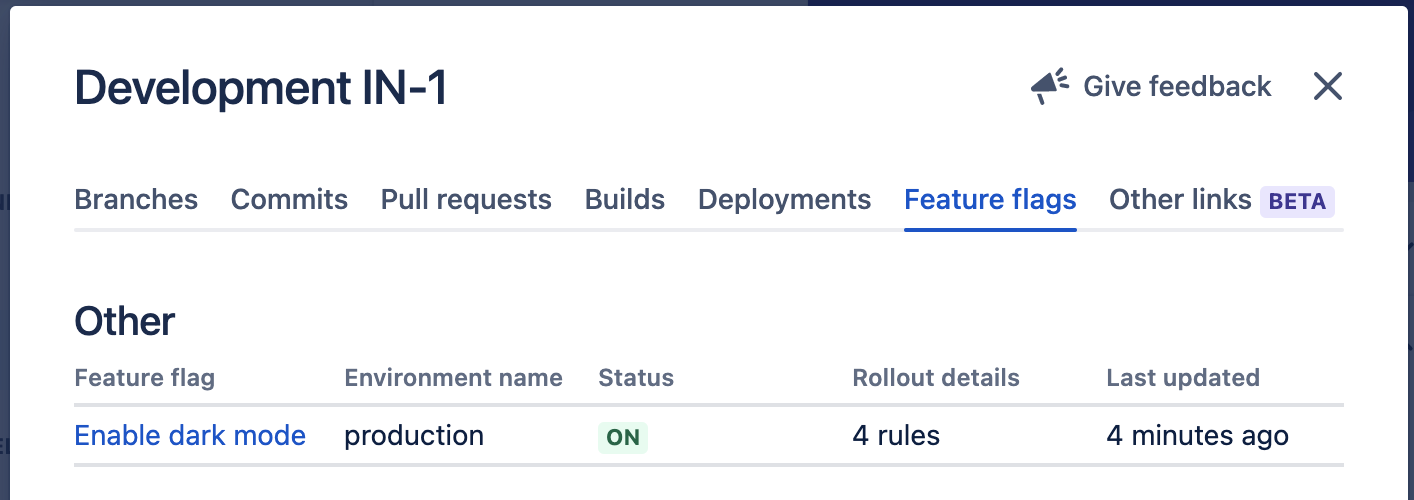Select the Builds tab
Viewport: 1414px width, 500px height.
click(x=625, y=200)
